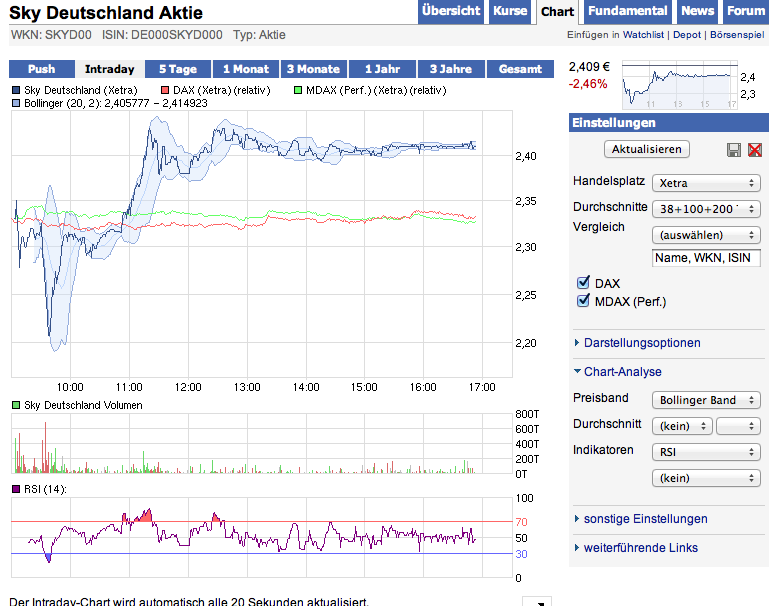Select the 1 Monat time range
Image resolution: width=772 pixels, height=606 pixels.
click(x=246, y=69)
